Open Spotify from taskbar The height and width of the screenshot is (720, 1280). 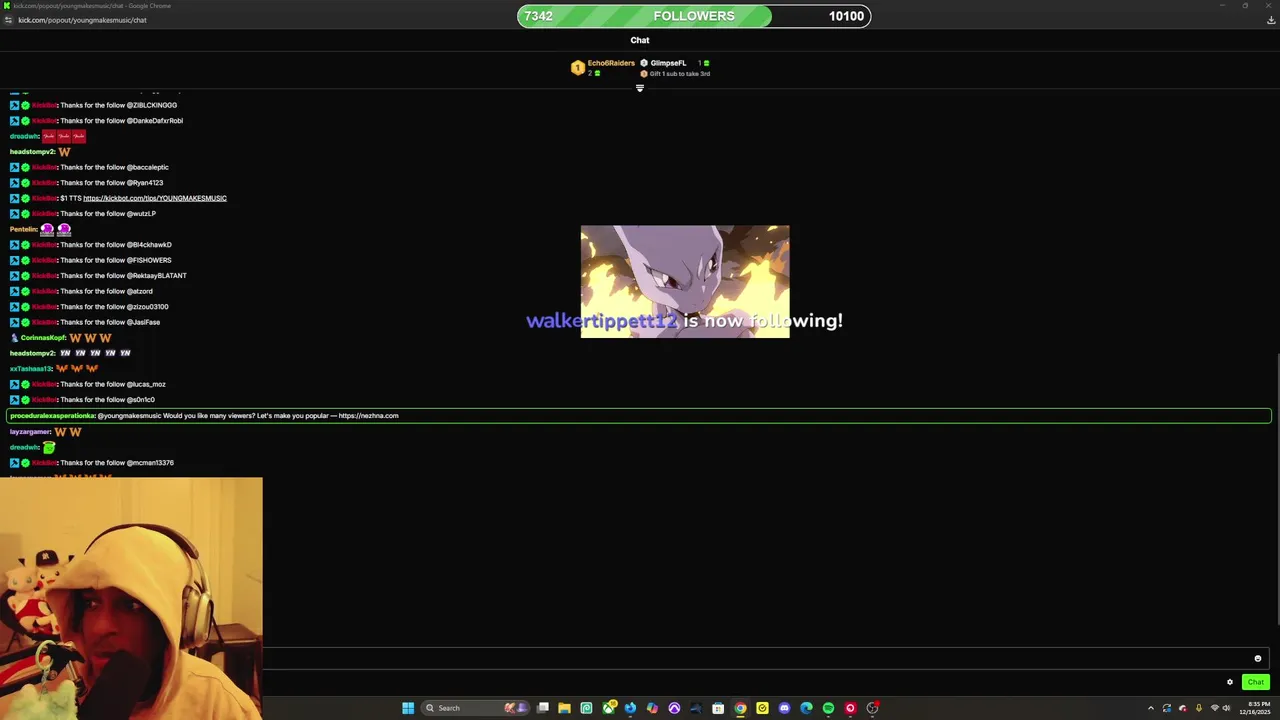(828, 708)
